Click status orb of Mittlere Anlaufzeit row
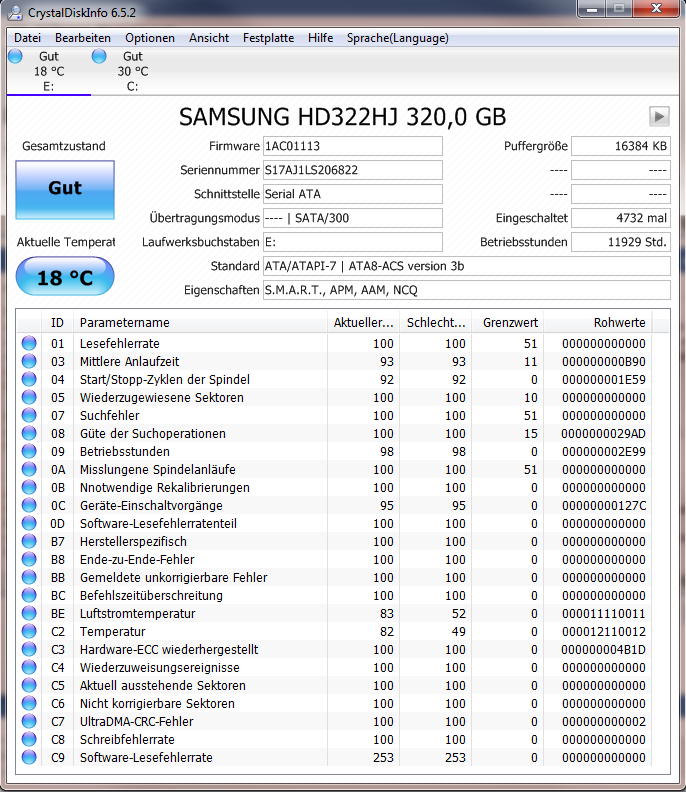The width and height of the screenshot is (686, 792). [29, 361]
